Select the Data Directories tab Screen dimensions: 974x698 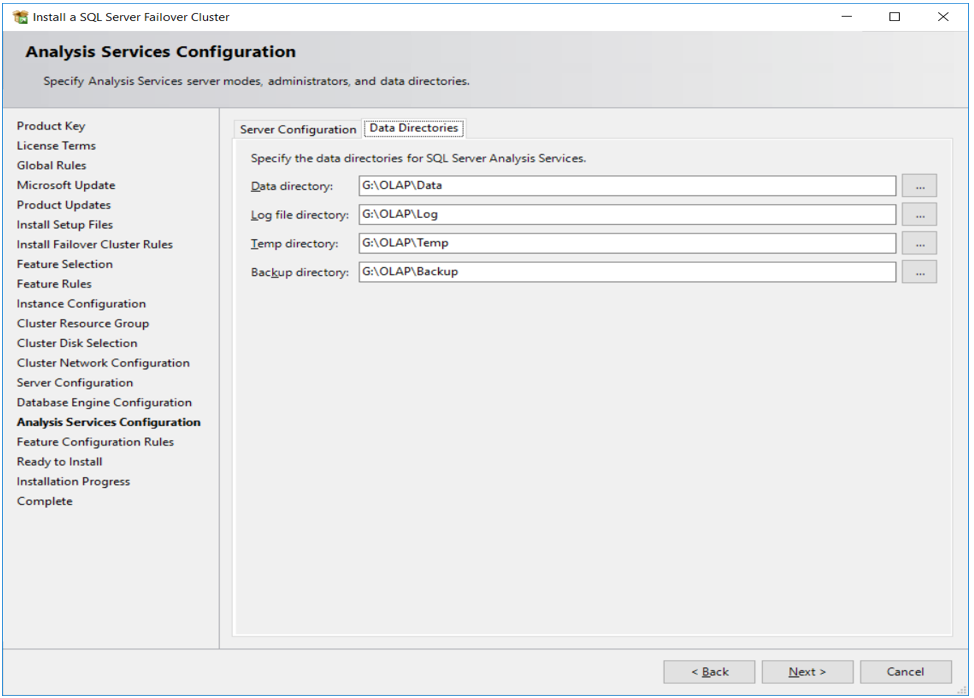click(414, 128)
